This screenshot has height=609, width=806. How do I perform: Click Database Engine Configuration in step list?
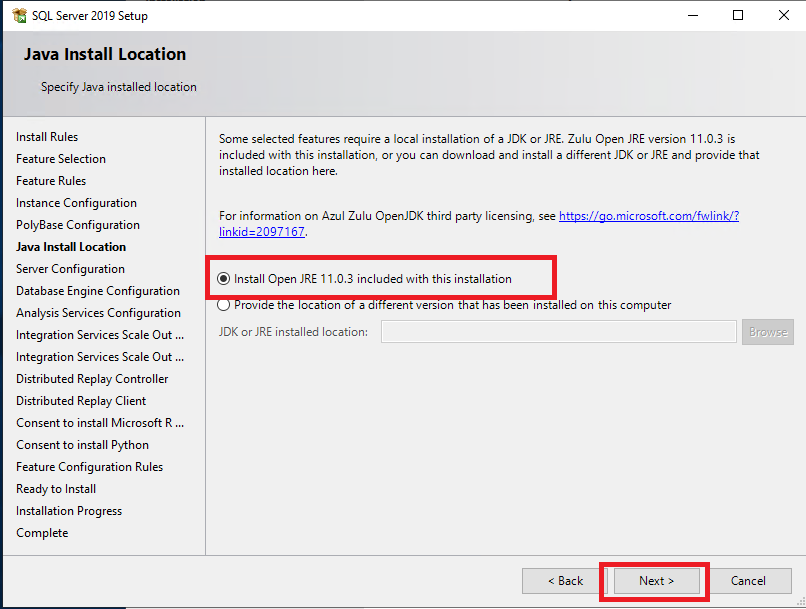(x=98, y=291)
